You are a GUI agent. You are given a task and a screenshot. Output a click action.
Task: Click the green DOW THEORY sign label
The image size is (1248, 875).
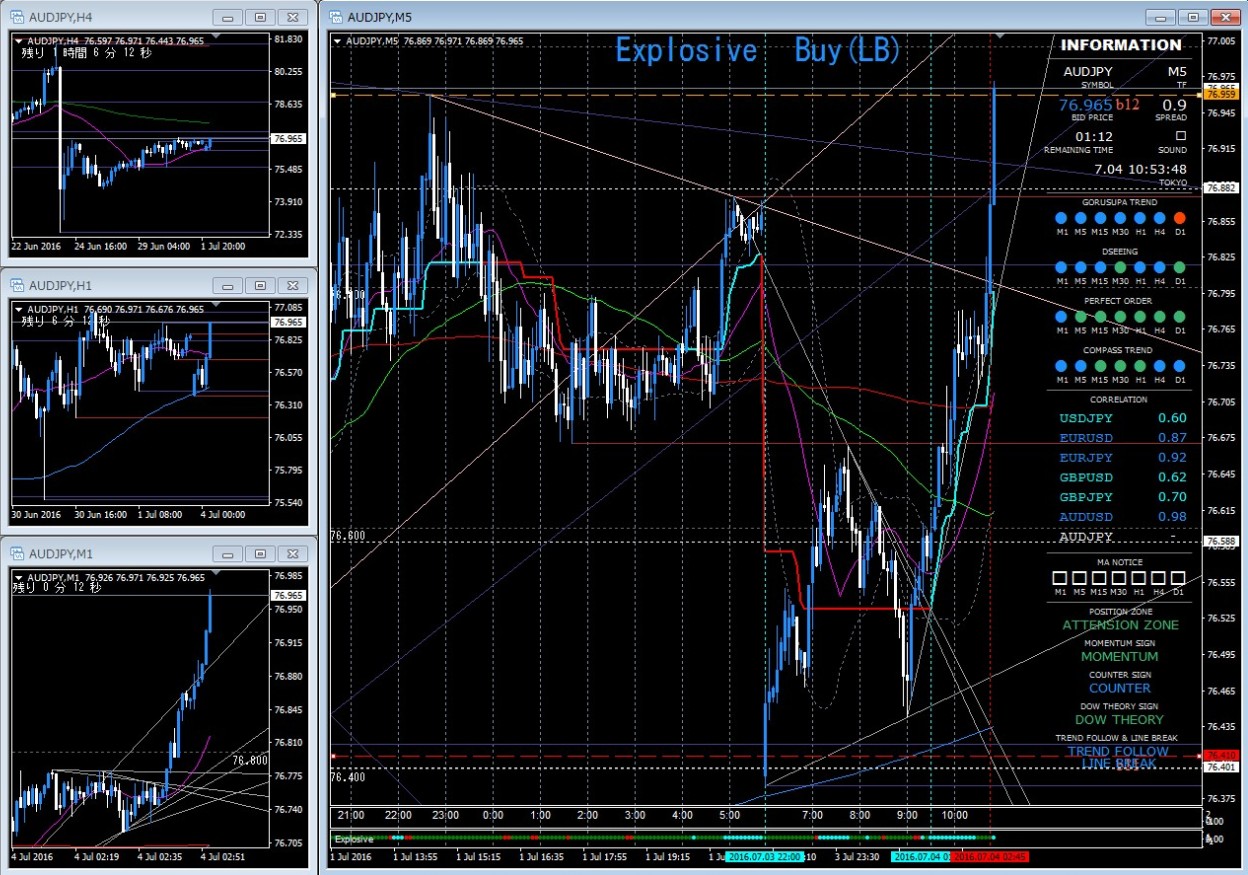click(1120, 719)
